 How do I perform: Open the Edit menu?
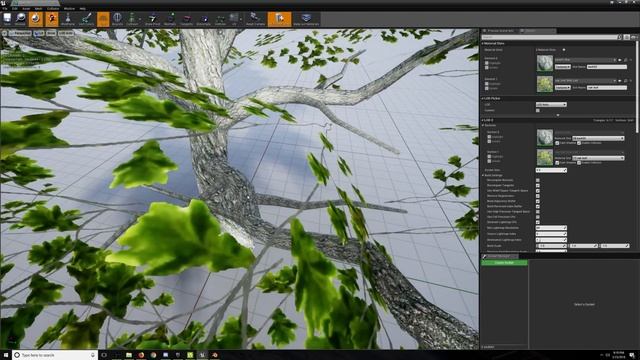pyautogui.click(x=15, y=8)
